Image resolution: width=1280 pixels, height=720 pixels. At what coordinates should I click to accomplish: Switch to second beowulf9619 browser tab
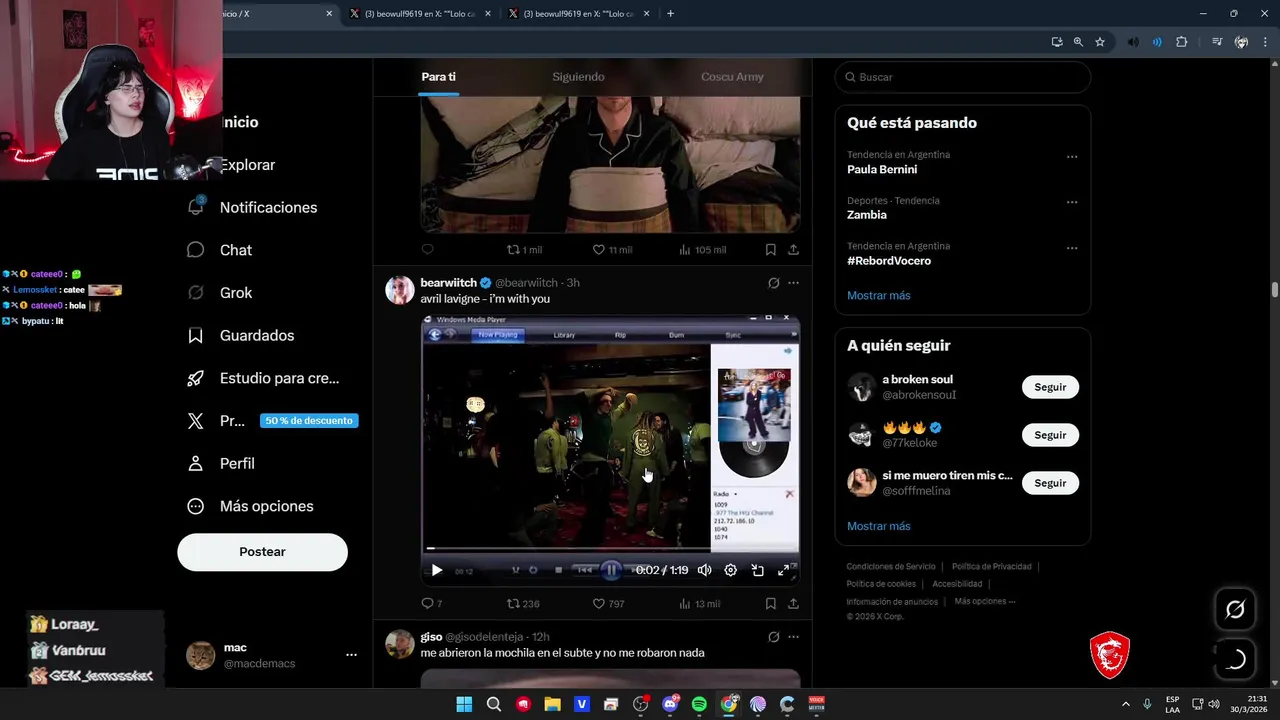tap(580, 14)
